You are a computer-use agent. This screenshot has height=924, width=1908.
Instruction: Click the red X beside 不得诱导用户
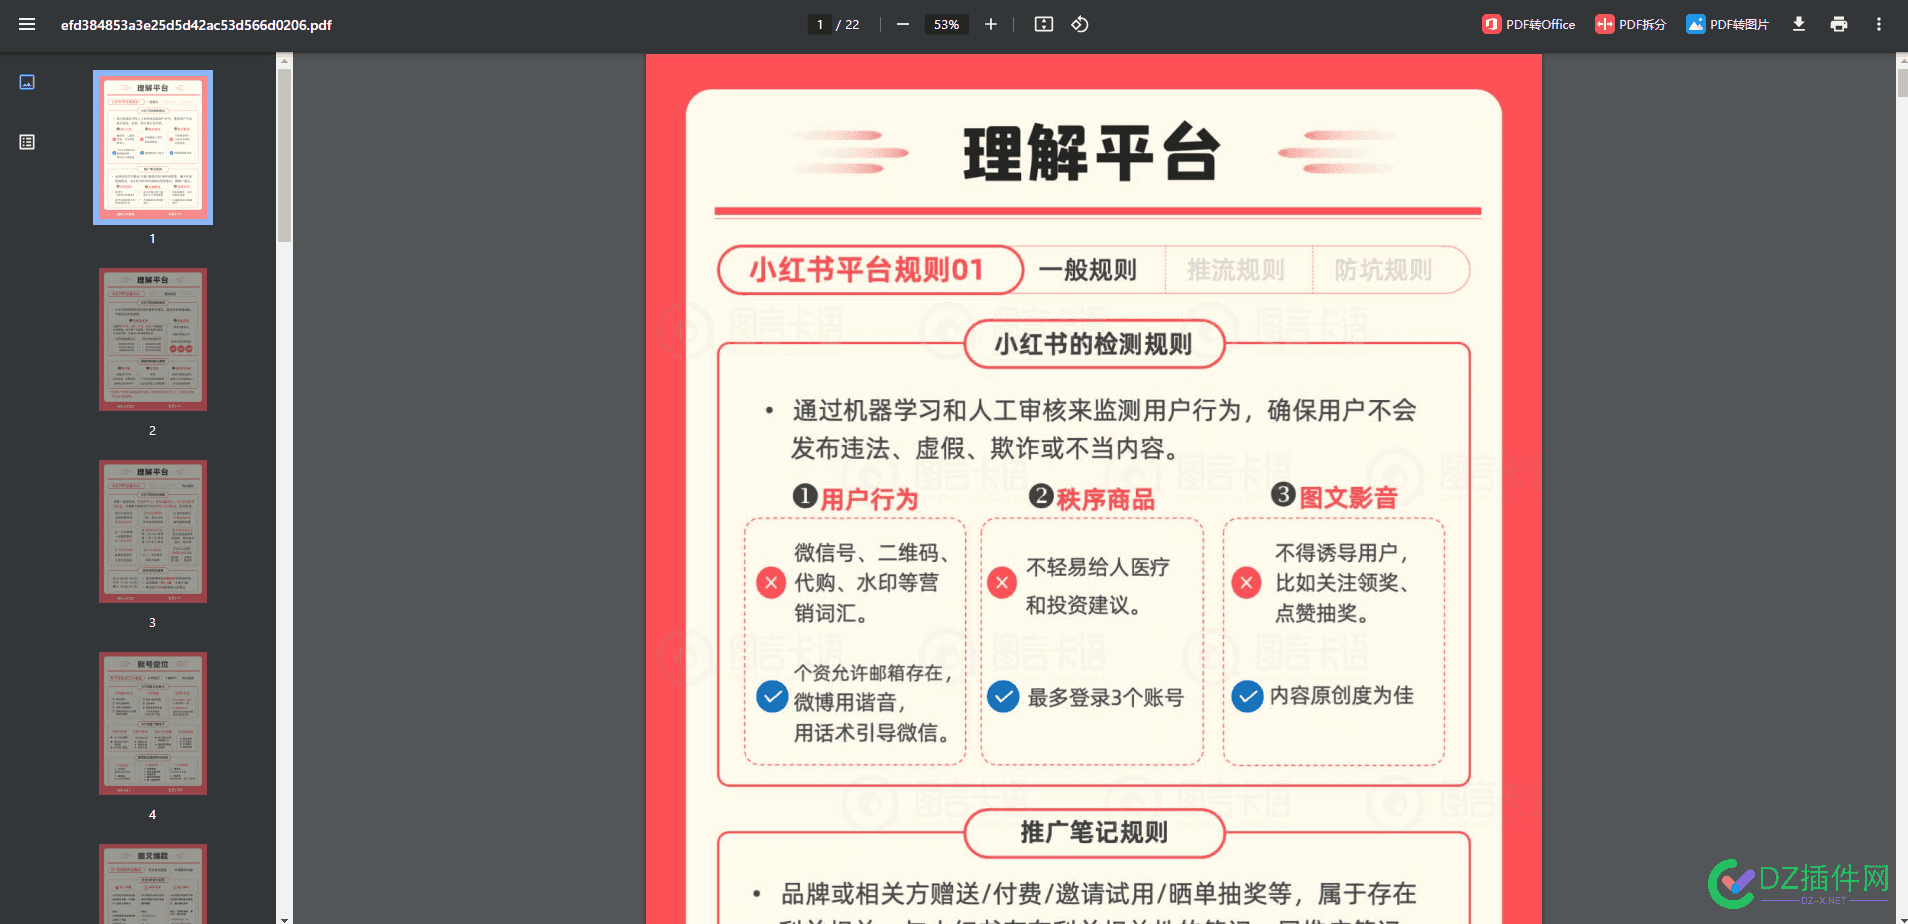point(1246,582)
